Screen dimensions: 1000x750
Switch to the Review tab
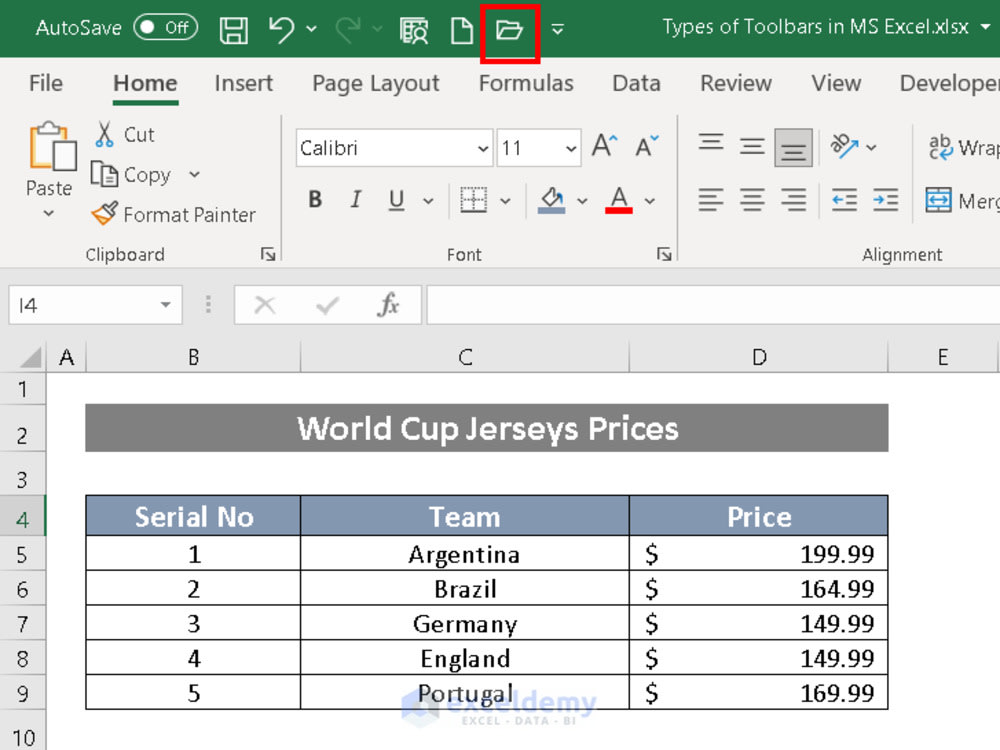tap(736, 83)
